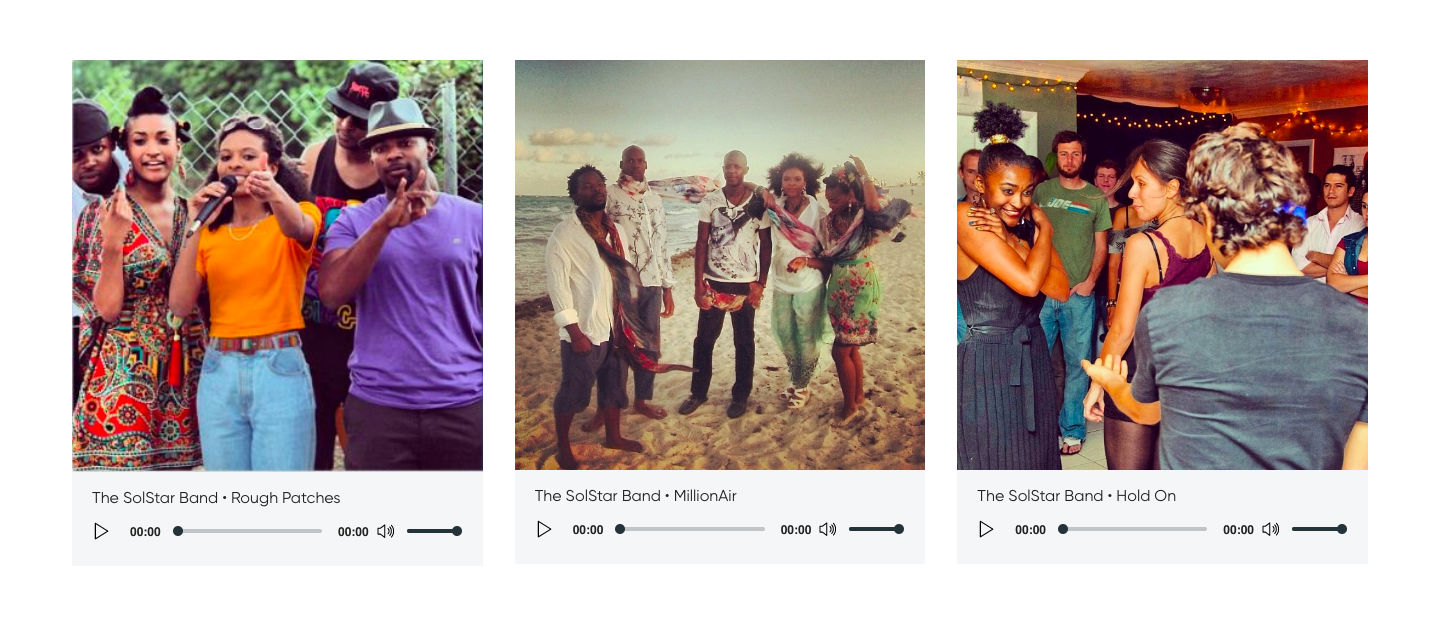This screenshot has height=627, width=1440.
Task: Click the Rough Patches seek bar
Action: coord(248,531)
